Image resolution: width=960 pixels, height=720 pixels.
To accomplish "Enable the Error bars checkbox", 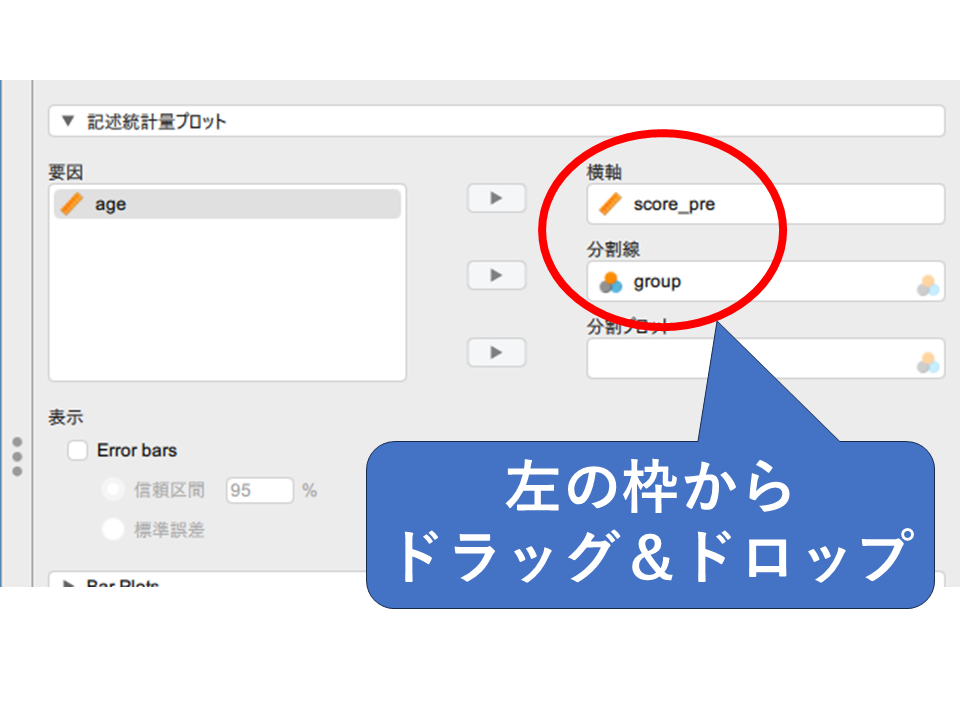I will (78, 451).
